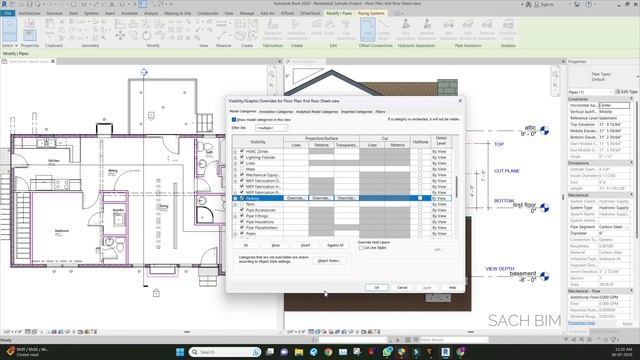The width and height of the screenshot is (640, 360).
Task: Click the Duct/Pipe Sizing analysis icon
Action: point(508,29)
